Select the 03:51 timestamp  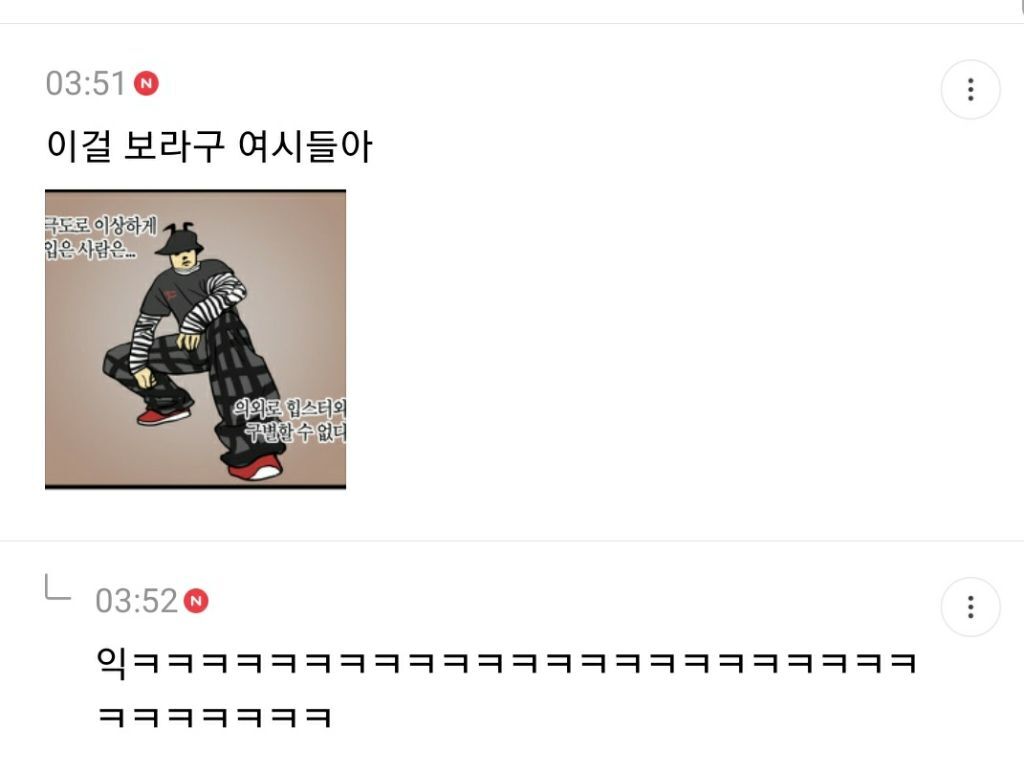[86, 84]
